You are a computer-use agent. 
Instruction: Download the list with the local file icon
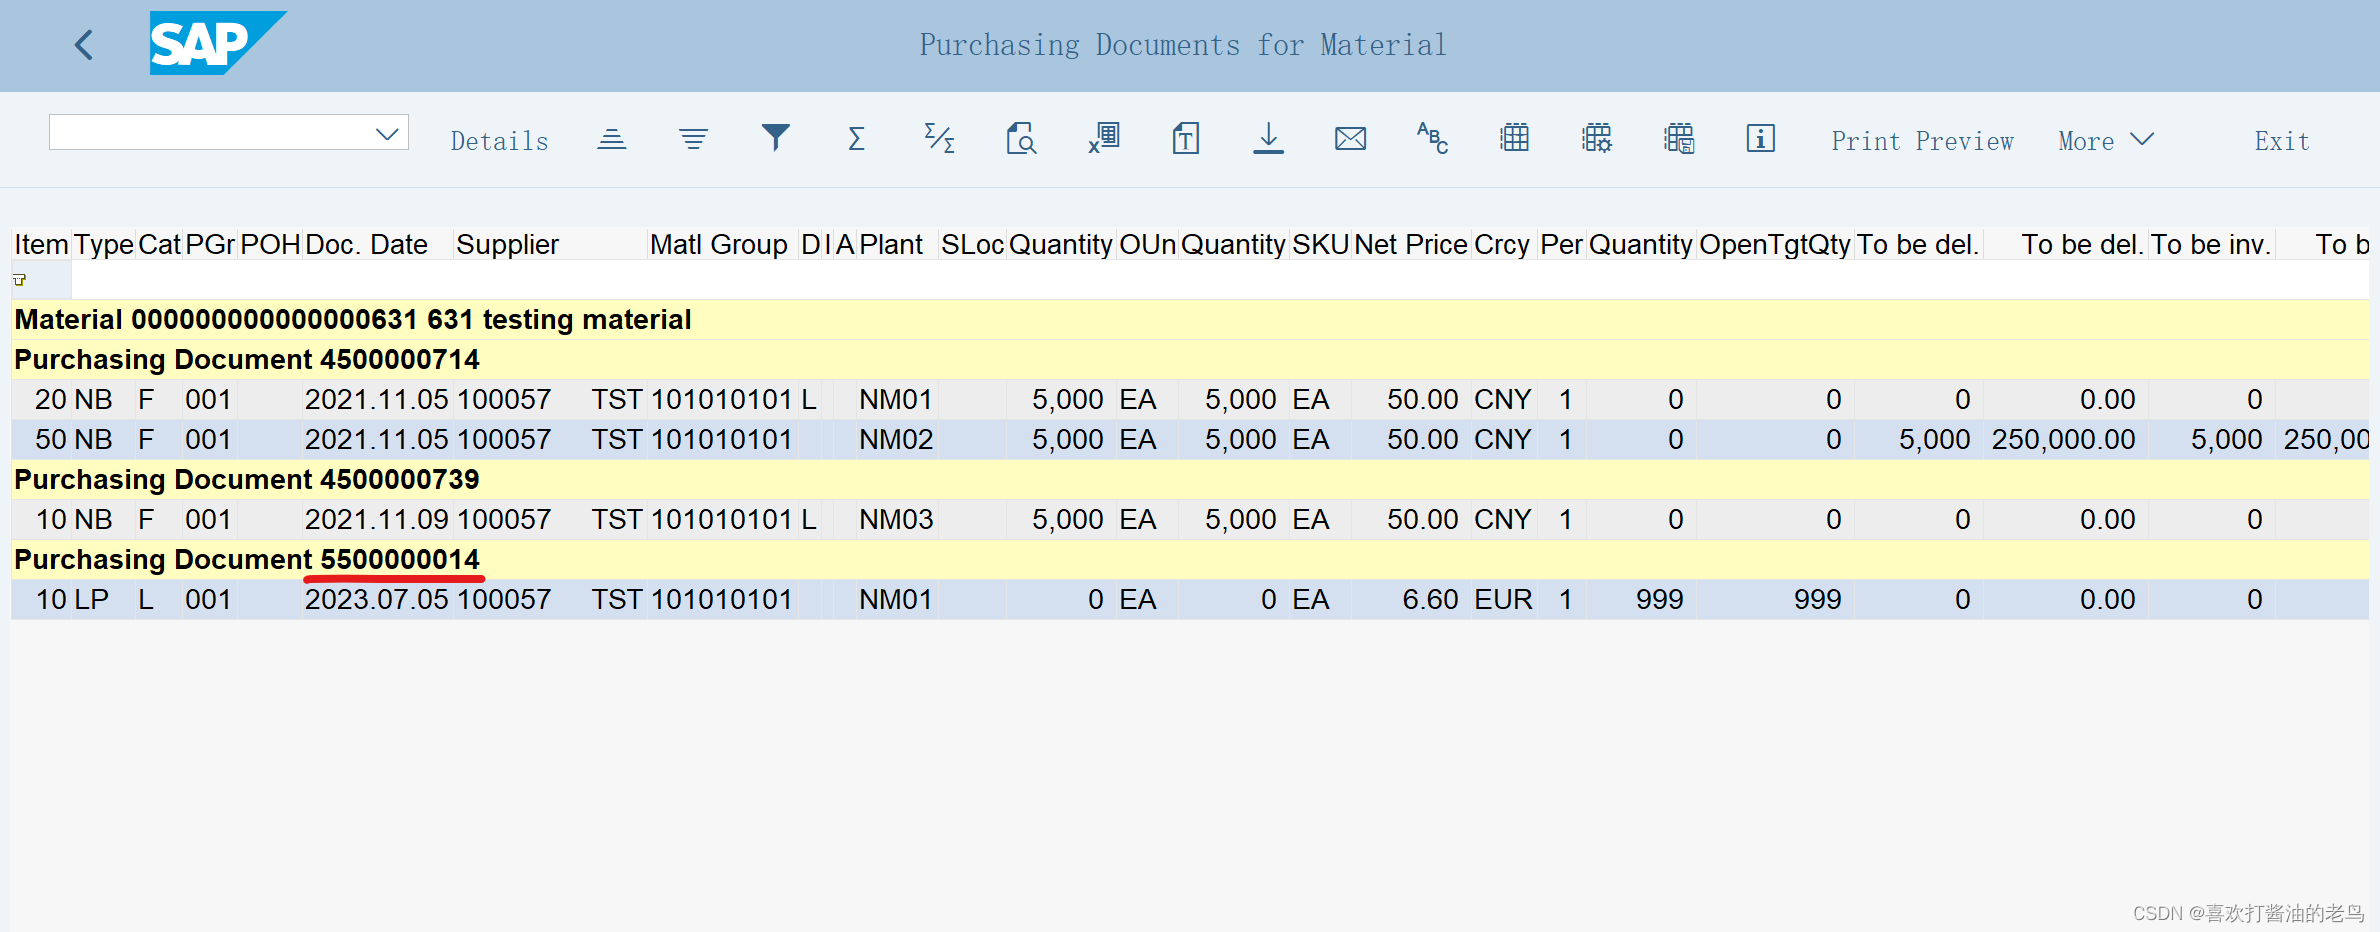coord(1268,139)
